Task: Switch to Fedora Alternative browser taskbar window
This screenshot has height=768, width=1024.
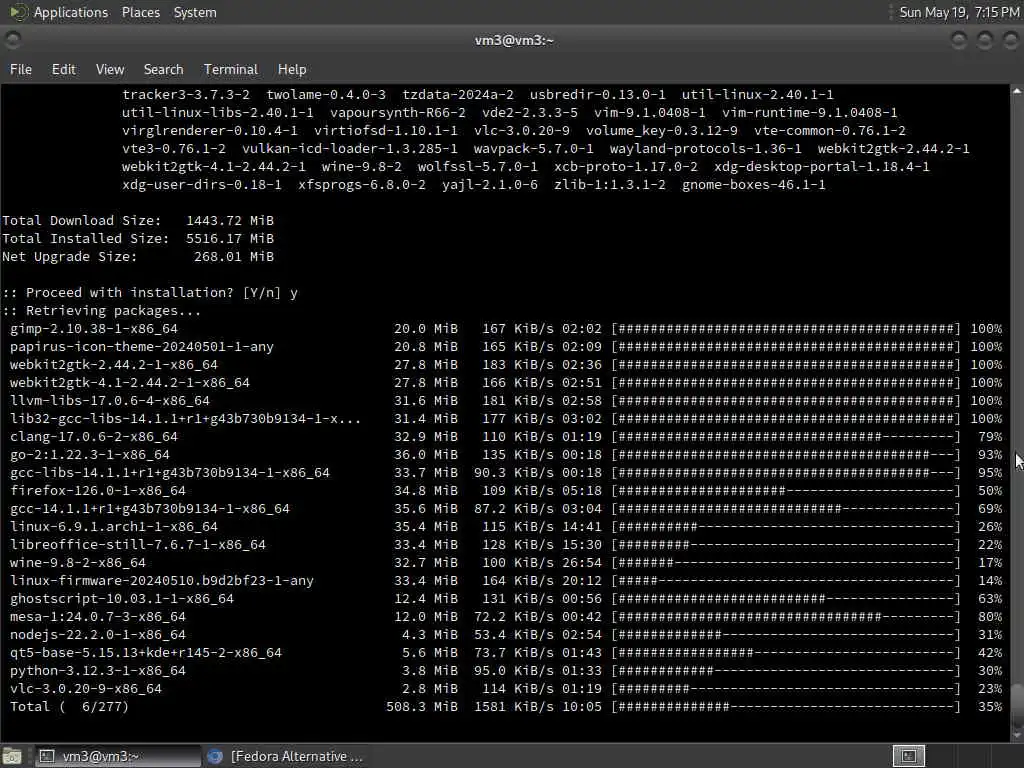Action: click(285, 756)
